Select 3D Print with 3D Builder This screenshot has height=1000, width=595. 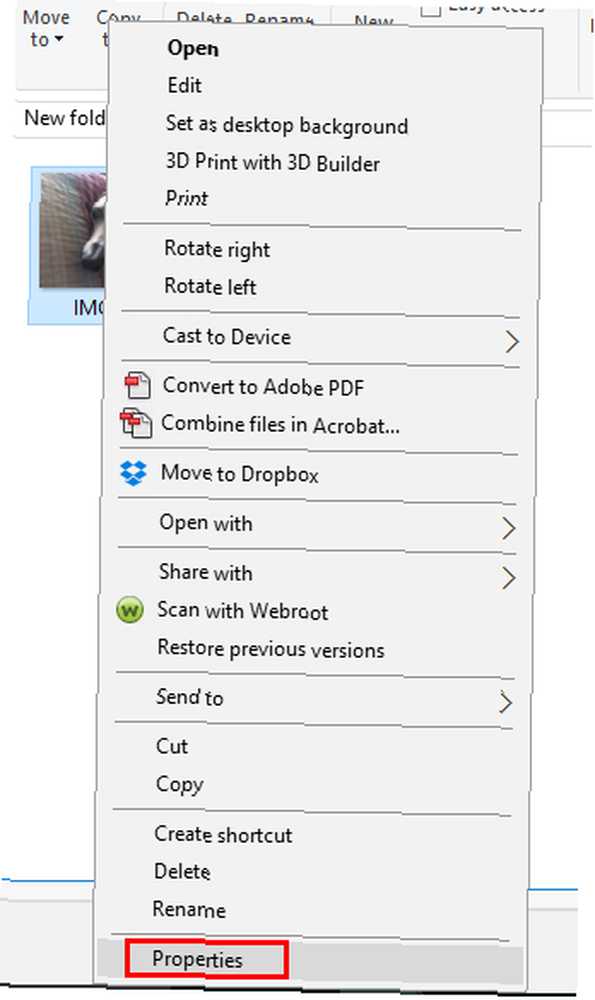coord(272,162)
